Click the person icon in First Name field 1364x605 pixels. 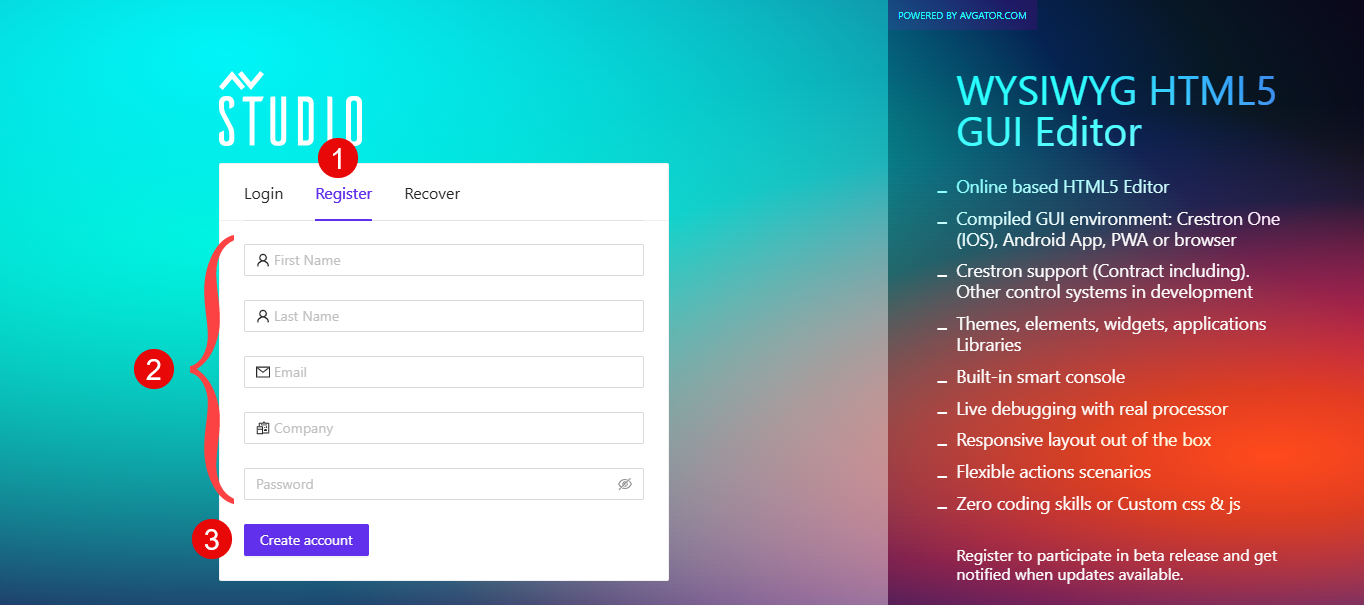tap(263, 260)
